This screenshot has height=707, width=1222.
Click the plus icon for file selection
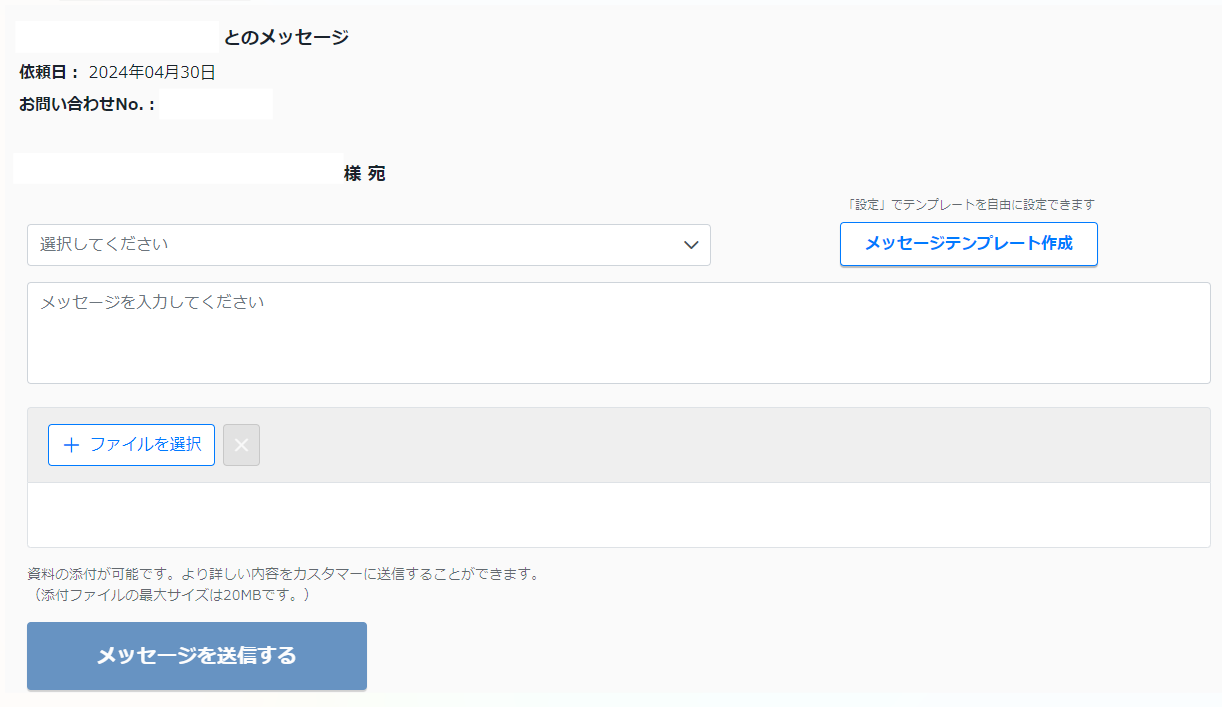point(71,445)
